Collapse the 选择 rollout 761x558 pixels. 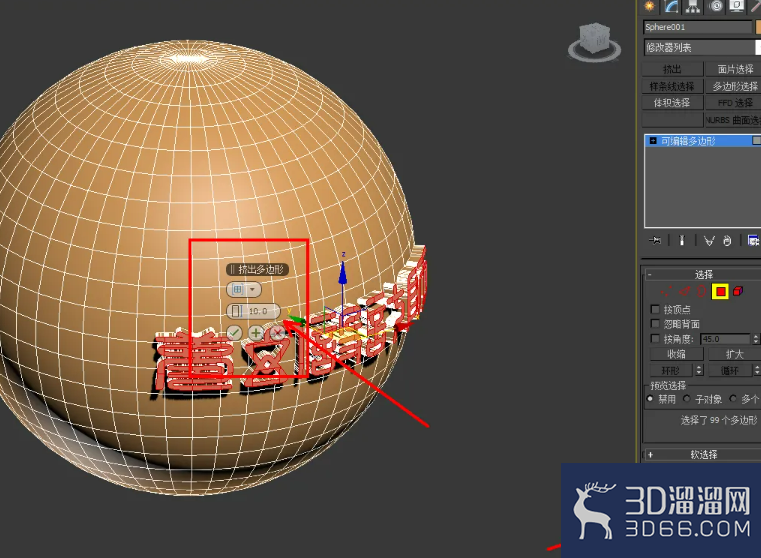649,275
